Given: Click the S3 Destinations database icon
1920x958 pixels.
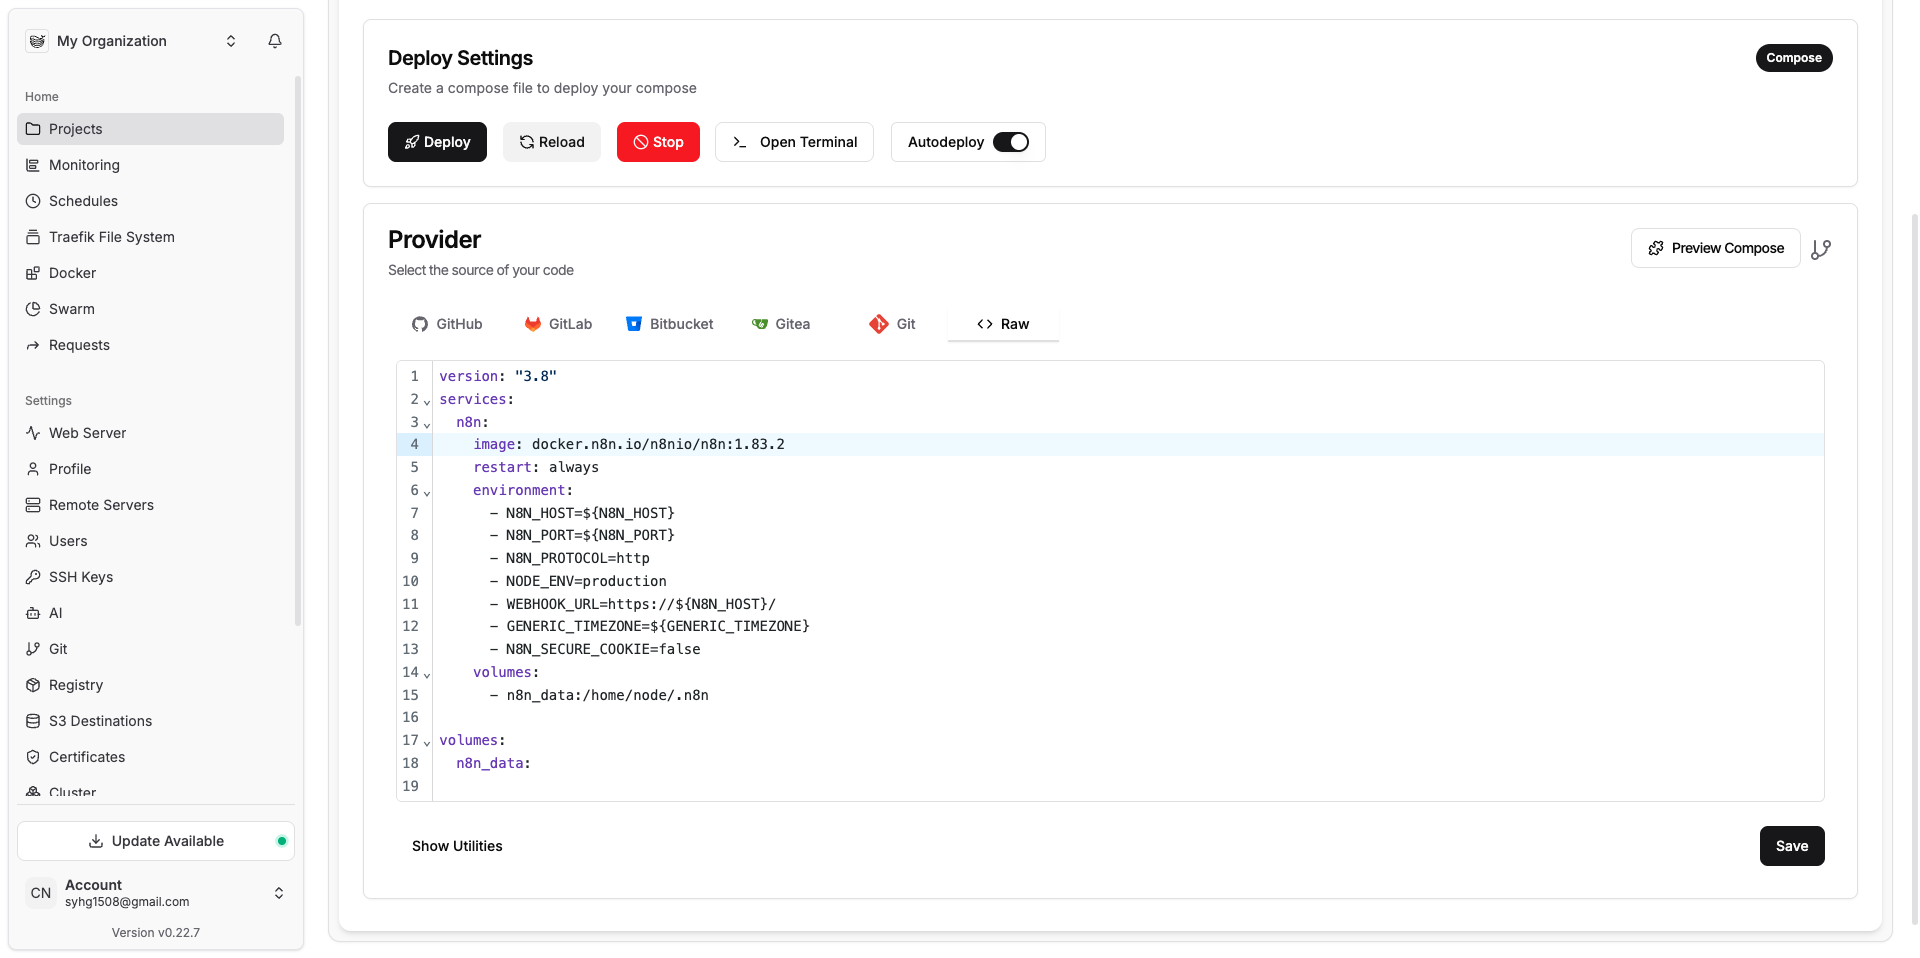Looking at the screenshot, I should [x=33, y=721].
